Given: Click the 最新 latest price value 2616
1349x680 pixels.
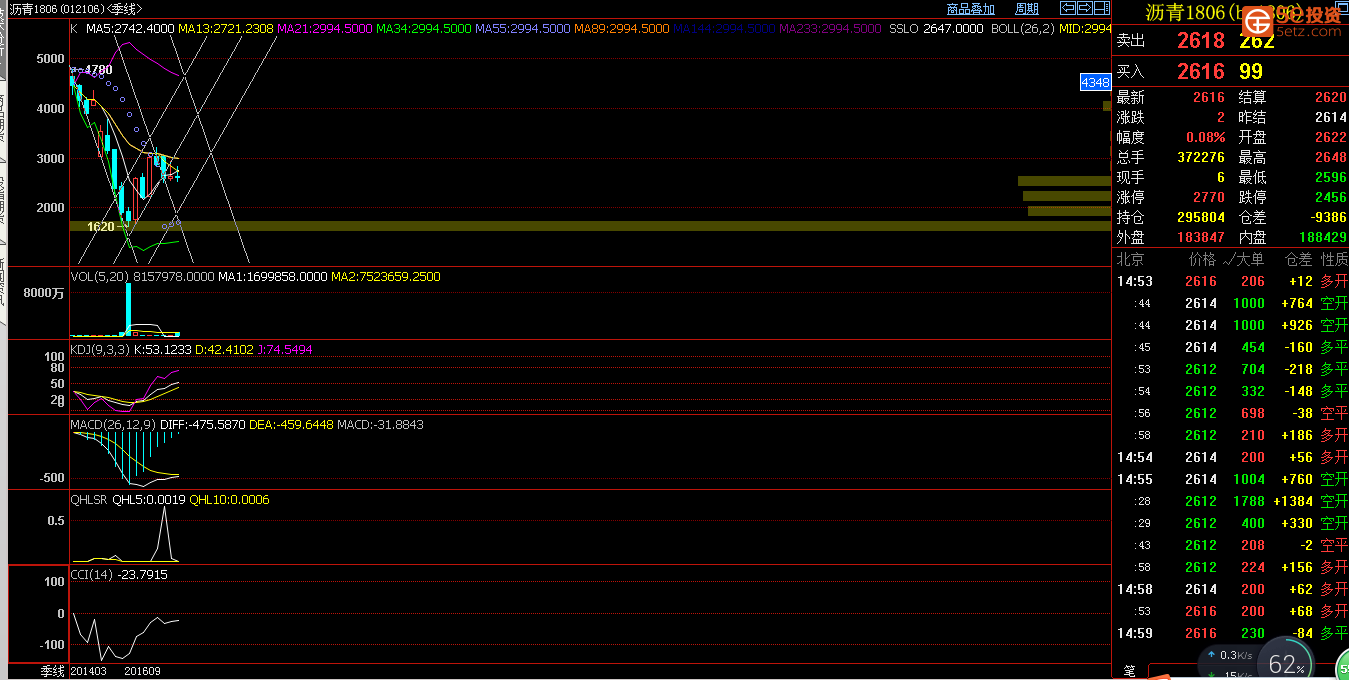Looking at the screenshot, I should pos(1208,97).
